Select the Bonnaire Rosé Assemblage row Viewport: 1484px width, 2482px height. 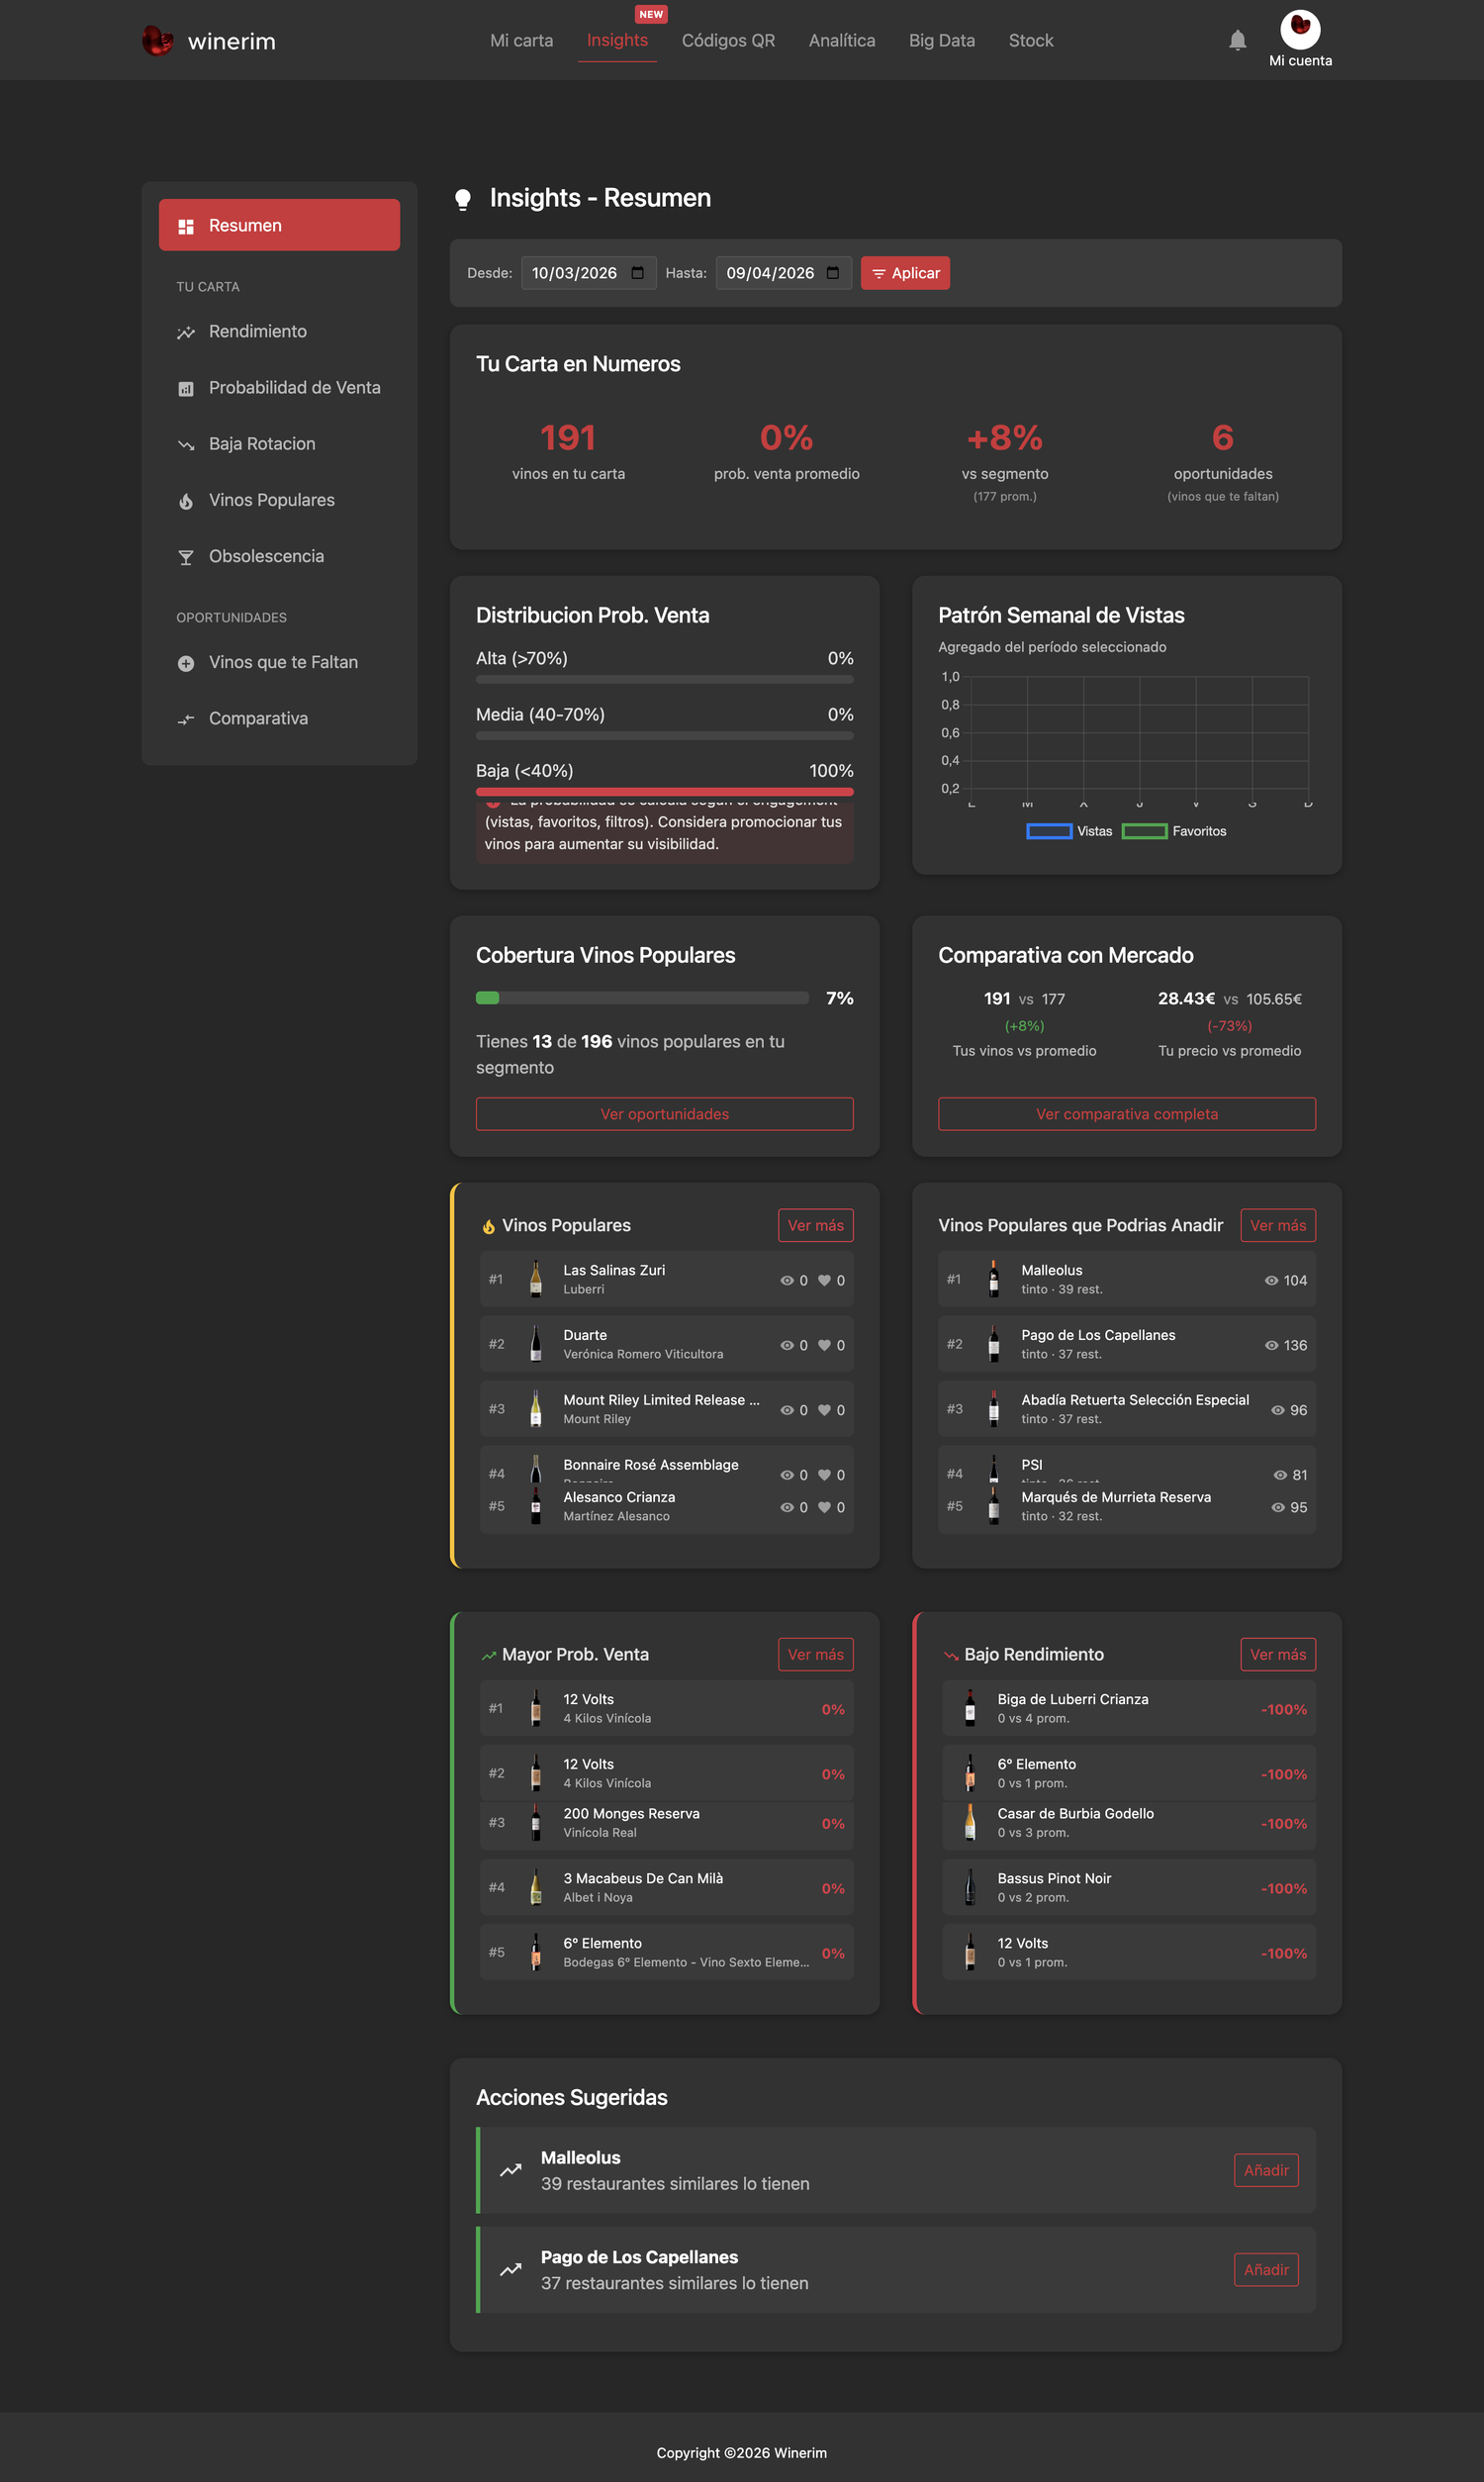[x=666, y=1466]
